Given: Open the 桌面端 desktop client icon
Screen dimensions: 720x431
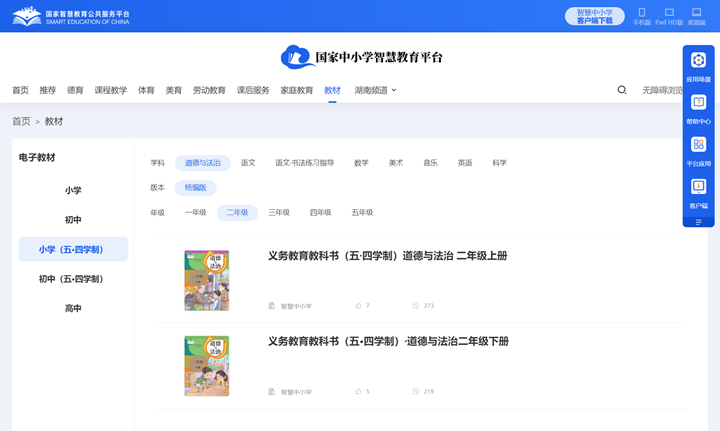Looking at the screenshot, I should point(696,15).
